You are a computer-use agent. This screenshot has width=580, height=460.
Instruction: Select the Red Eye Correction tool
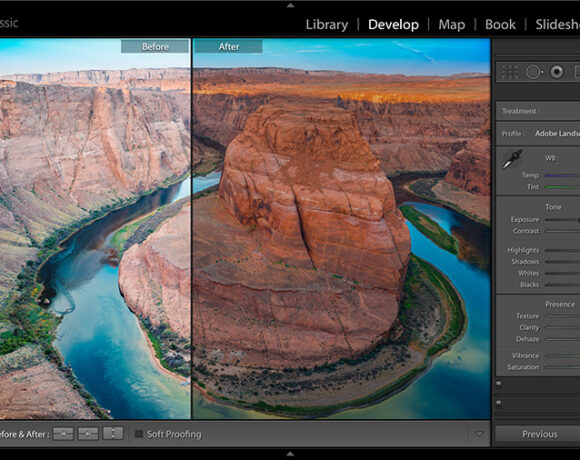[x=556, y=72]
